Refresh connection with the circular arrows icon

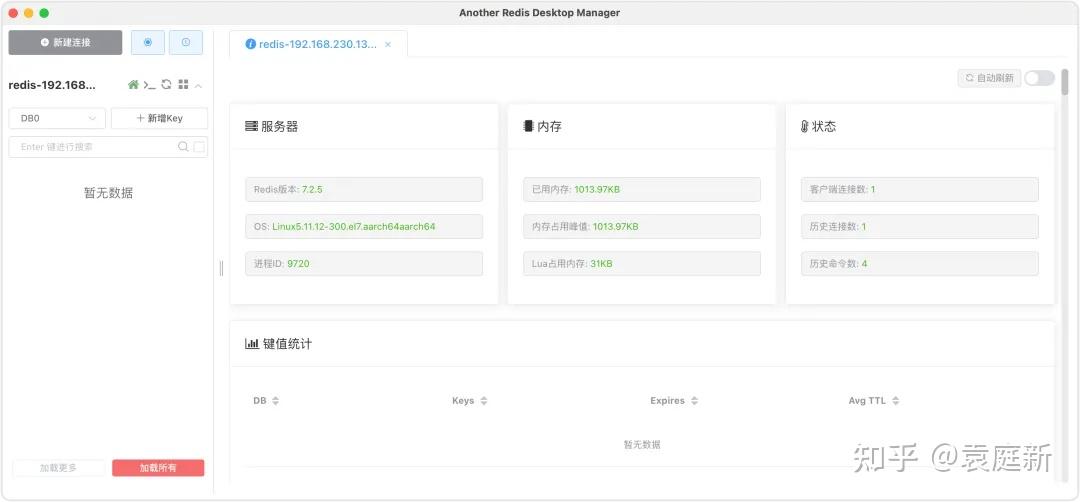pos(166,85)
